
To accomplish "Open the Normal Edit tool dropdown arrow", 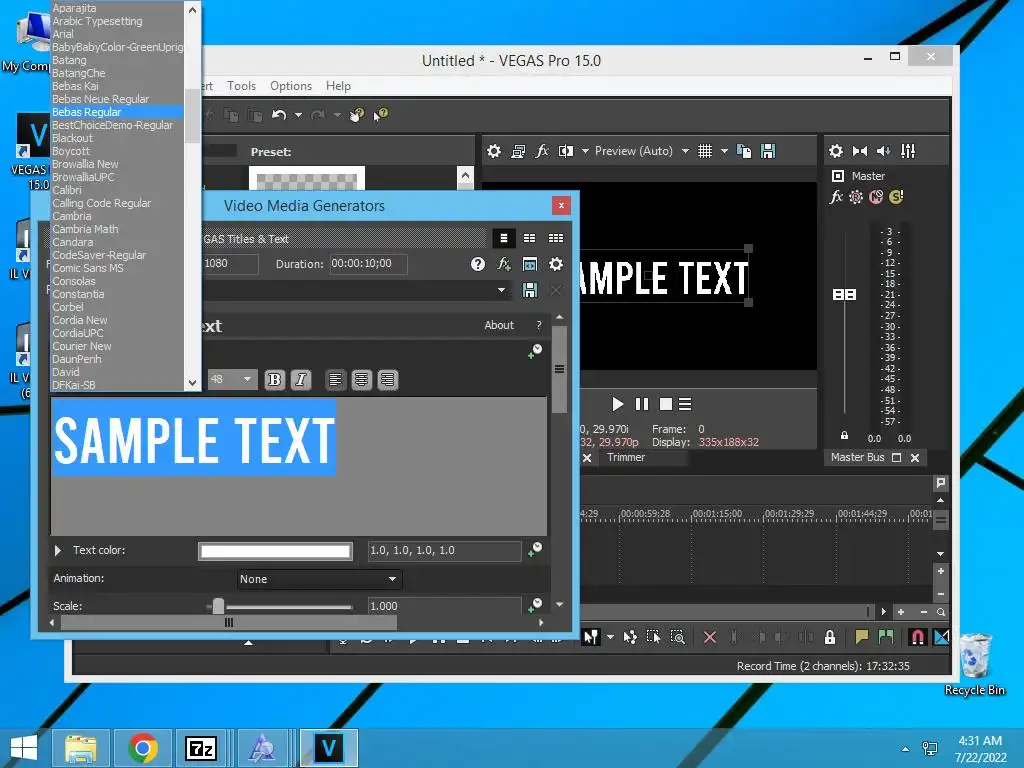I will [x=610, y=637].
